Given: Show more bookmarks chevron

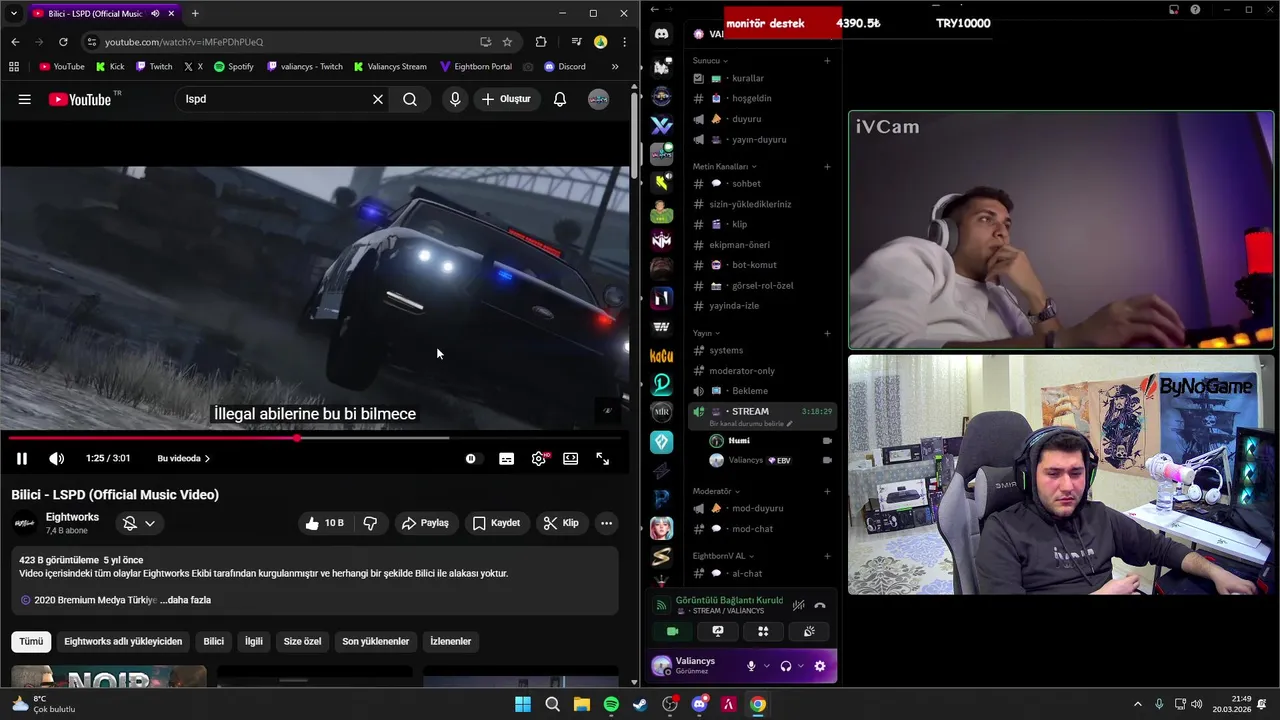Looking at the screenshot, I should [x=615, y=67].
